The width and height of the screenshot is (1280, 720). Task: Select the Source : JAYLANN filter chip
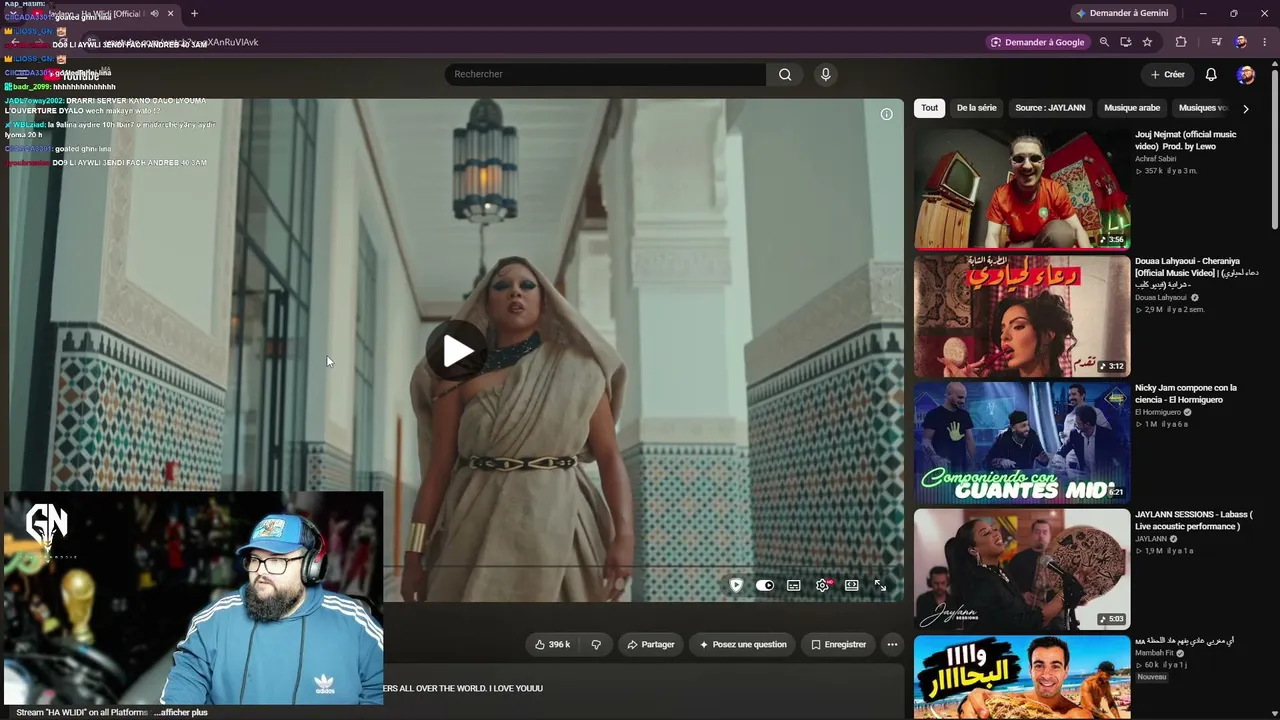click(x=1050, y=108)
